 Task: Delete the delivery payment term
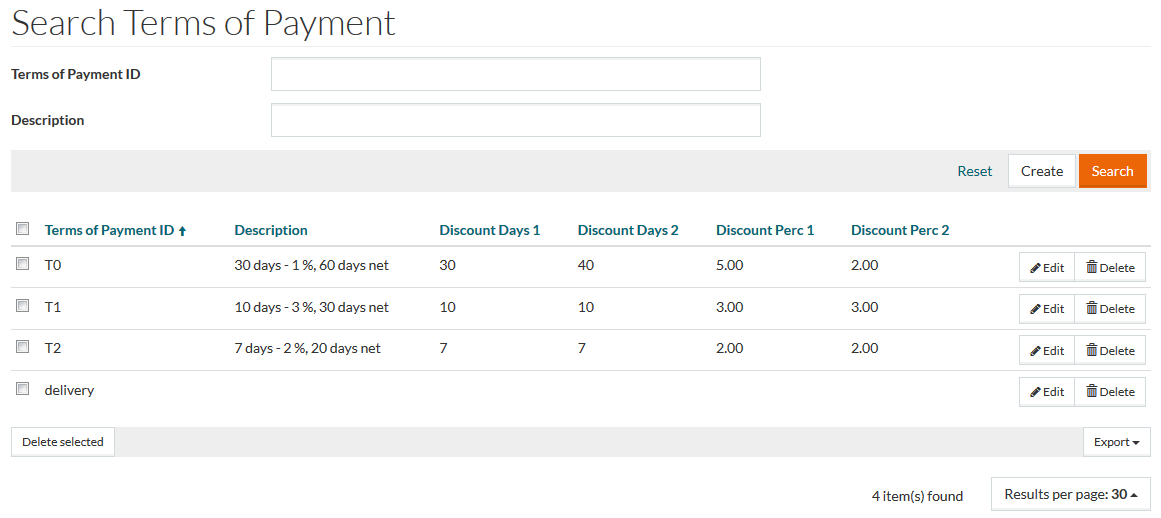click(1110, 392)
